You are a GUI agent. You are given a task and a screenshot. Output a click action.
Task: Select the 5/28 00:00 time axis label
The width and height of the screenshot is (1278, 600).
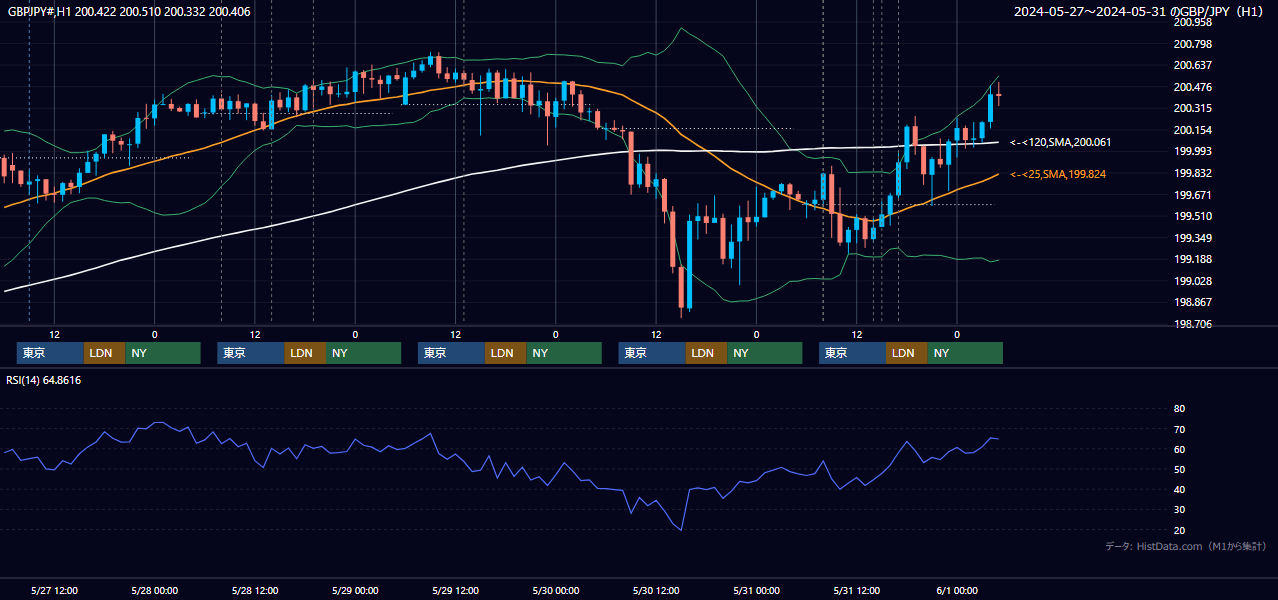coord(155,590)
